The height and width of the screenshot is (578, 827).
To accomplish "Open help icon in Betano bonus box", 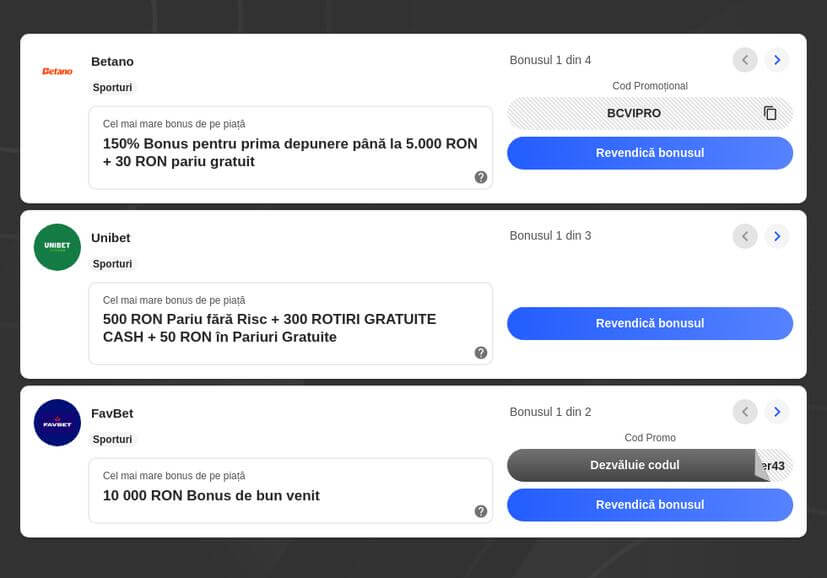I will tap(481, 177).
